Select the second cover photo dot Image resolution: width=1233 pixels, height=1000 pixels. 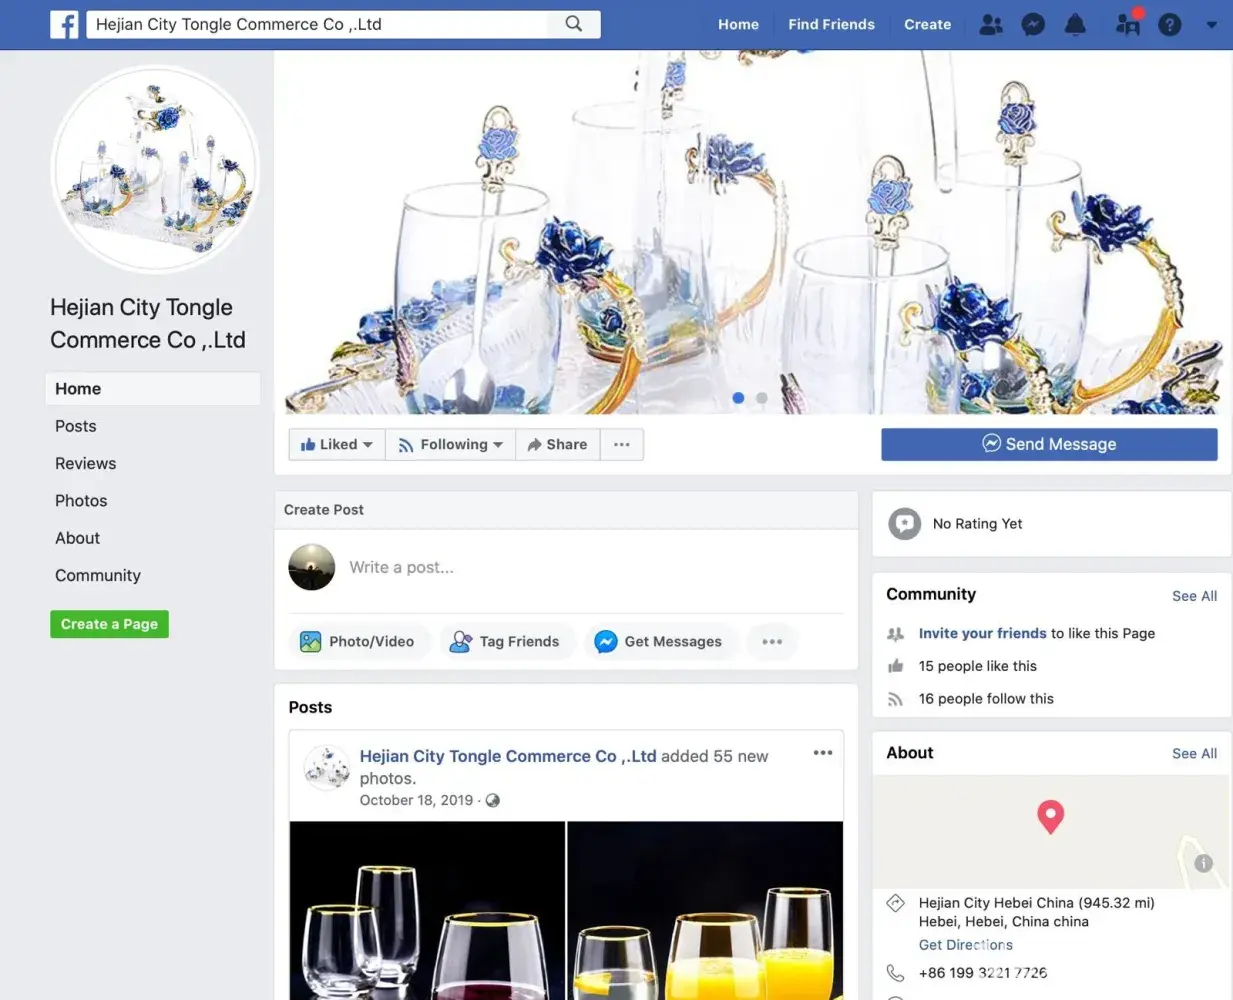(x=762, y=398)
